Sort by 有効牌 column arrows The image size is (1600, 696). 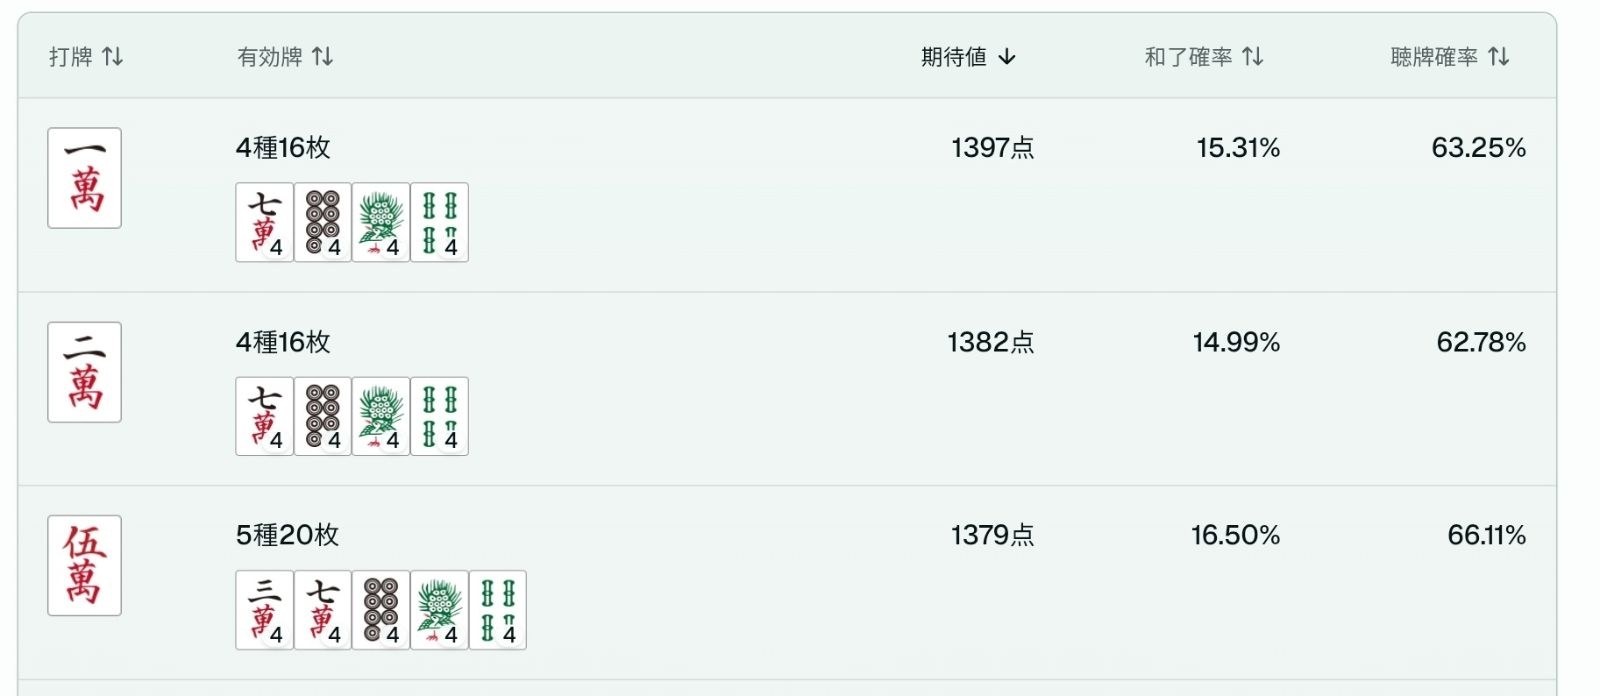tap(322, 57)
